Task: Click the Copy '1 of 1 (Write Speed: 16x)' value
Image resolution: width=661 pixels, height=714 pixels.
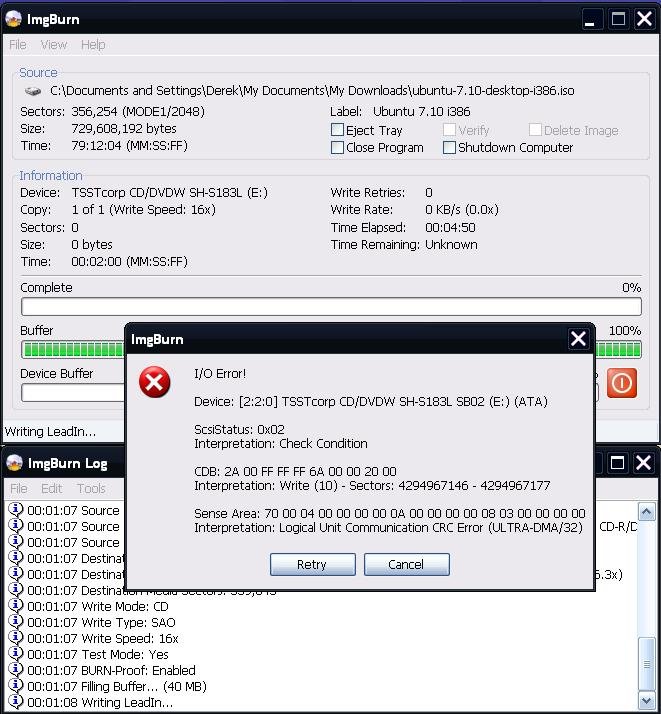Action: tap(143, 209)
